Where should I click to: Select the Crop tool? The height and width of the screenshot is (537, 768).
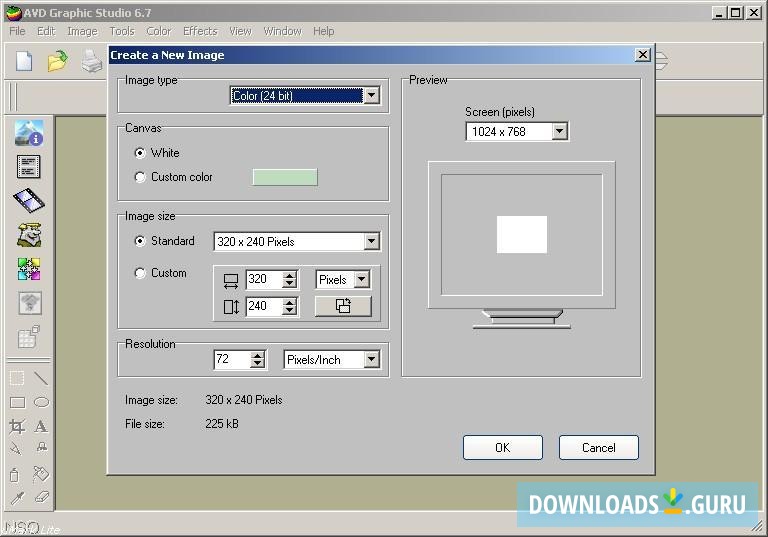click(17, 426)
